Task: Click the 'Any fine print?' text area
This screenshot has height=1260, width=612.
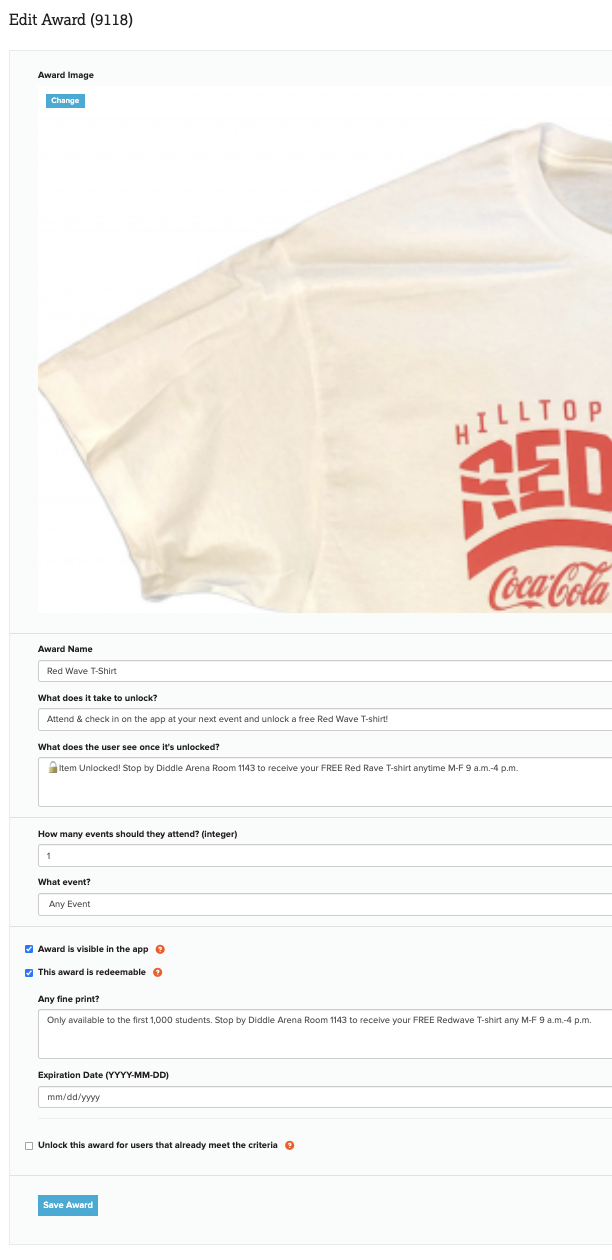Action: (325, 1034)
